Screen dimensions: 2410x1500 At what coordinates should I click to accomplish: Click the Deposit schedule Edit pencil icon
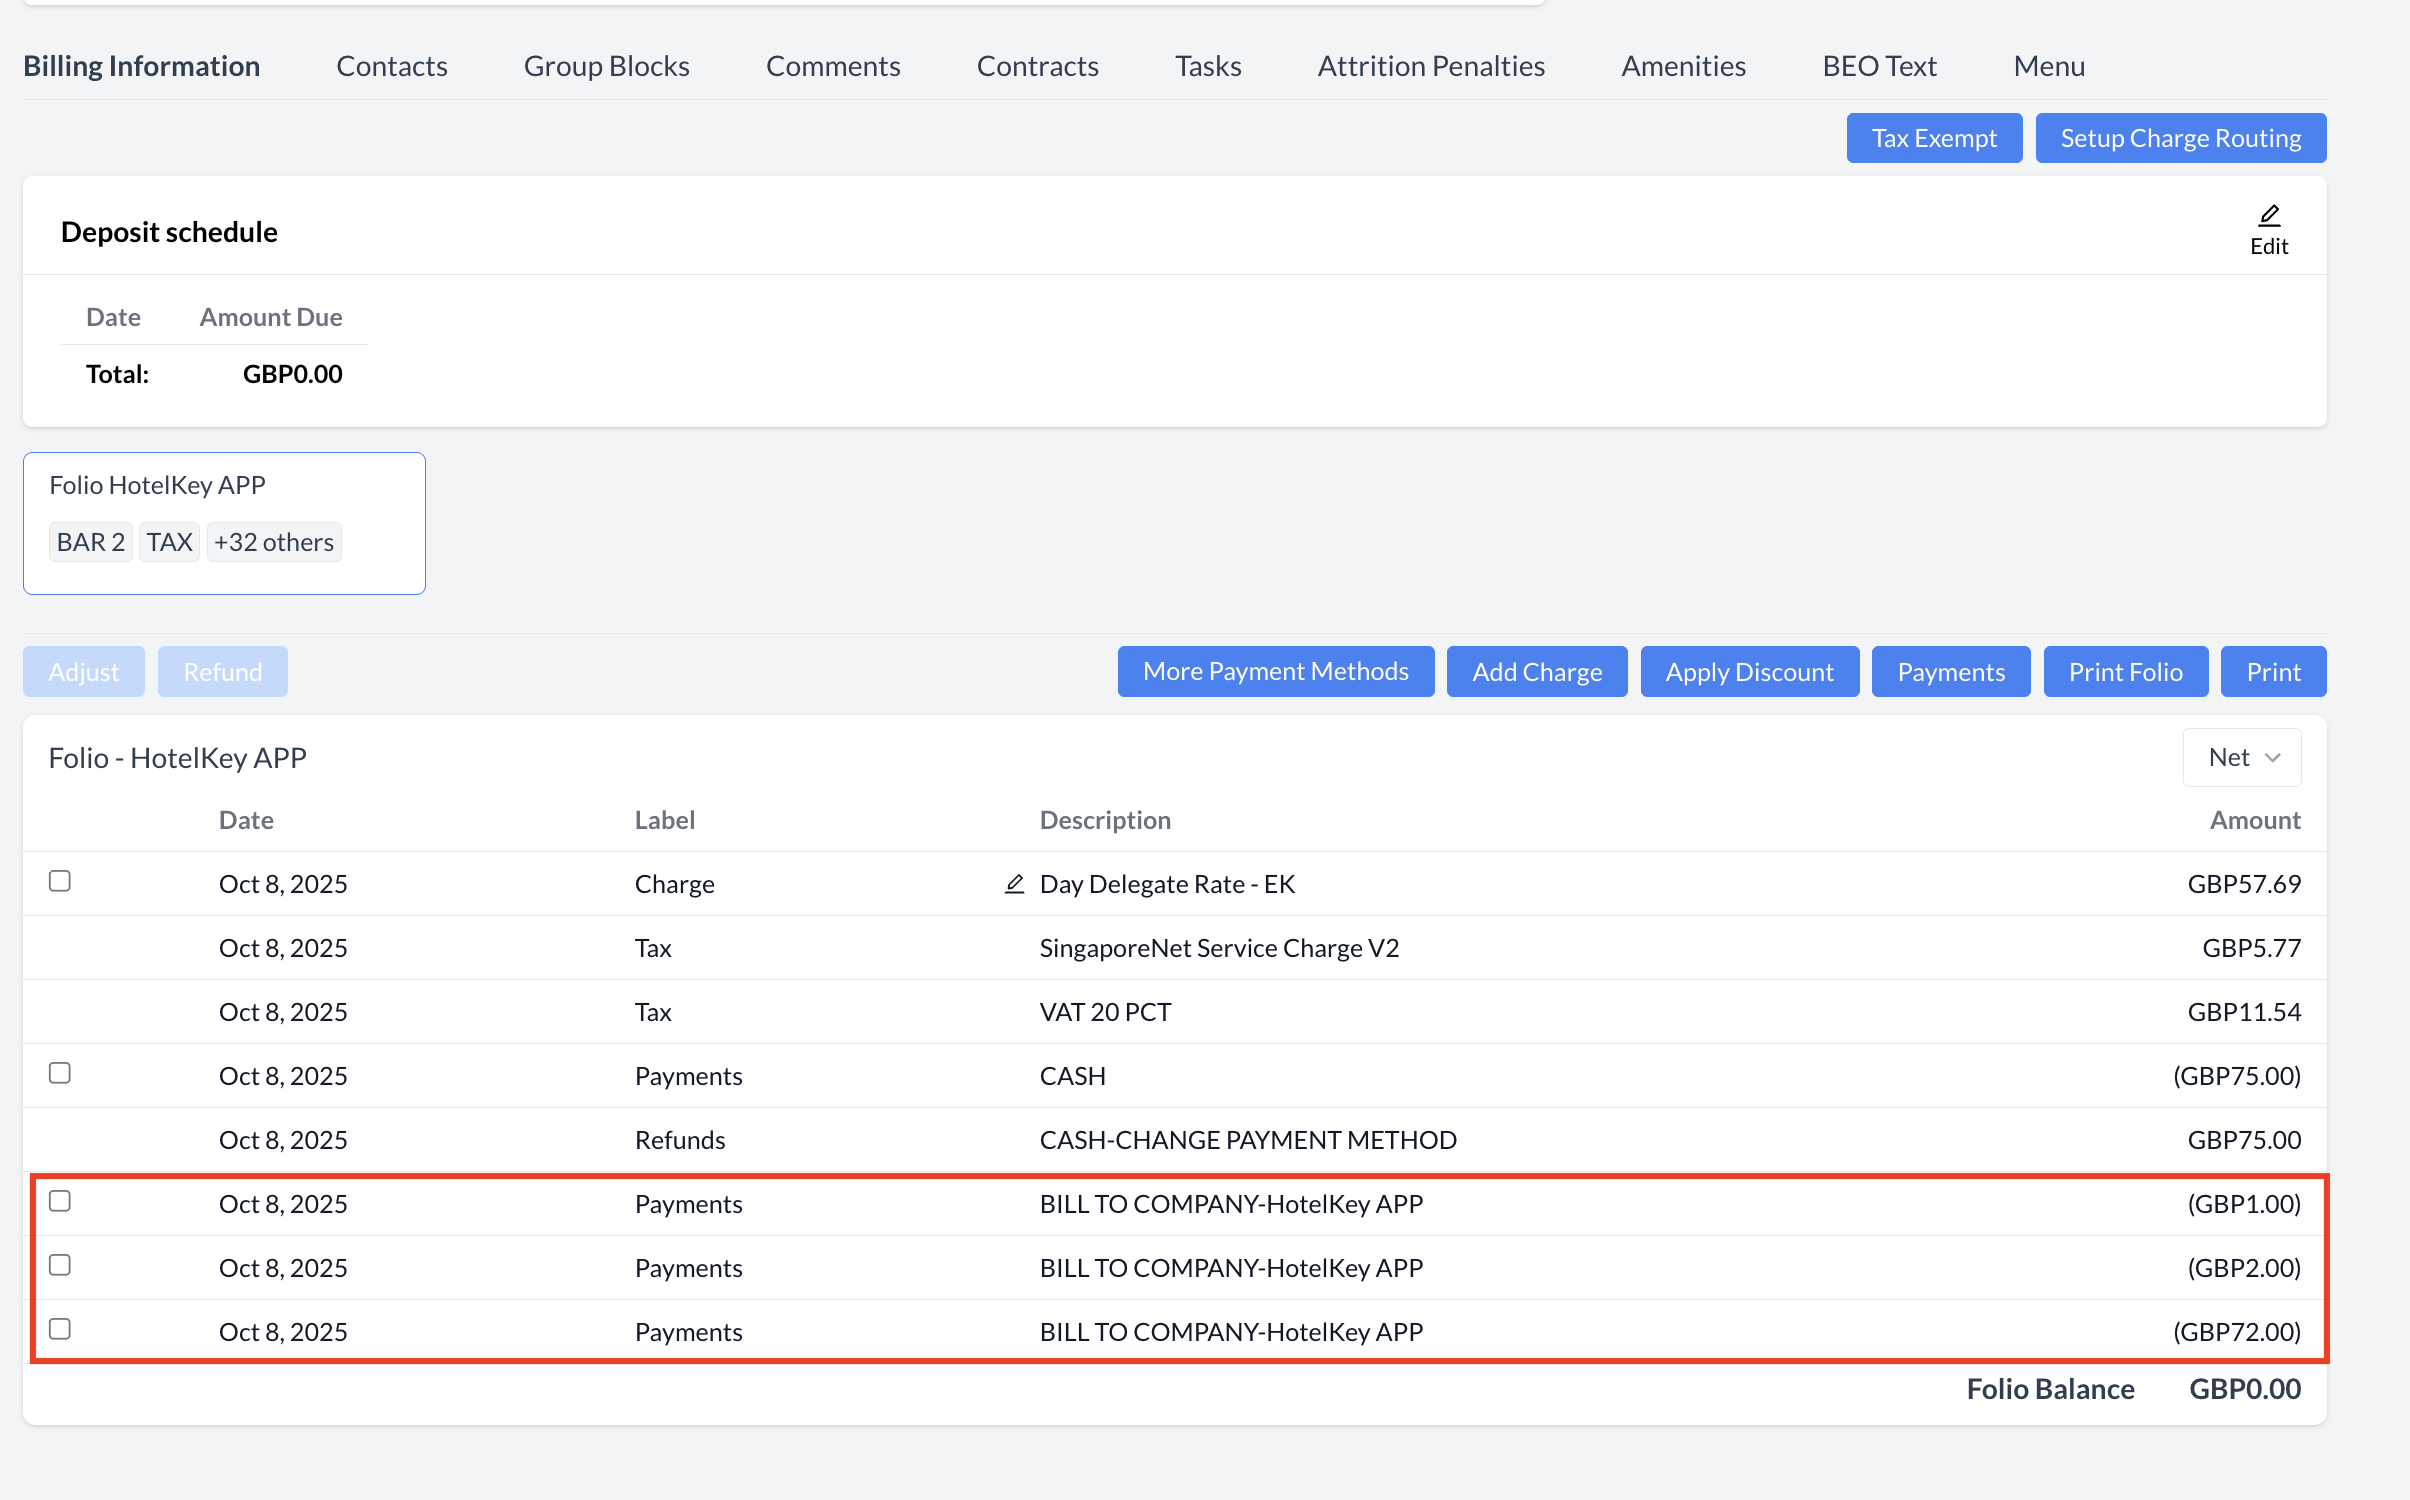(2269, 216)
